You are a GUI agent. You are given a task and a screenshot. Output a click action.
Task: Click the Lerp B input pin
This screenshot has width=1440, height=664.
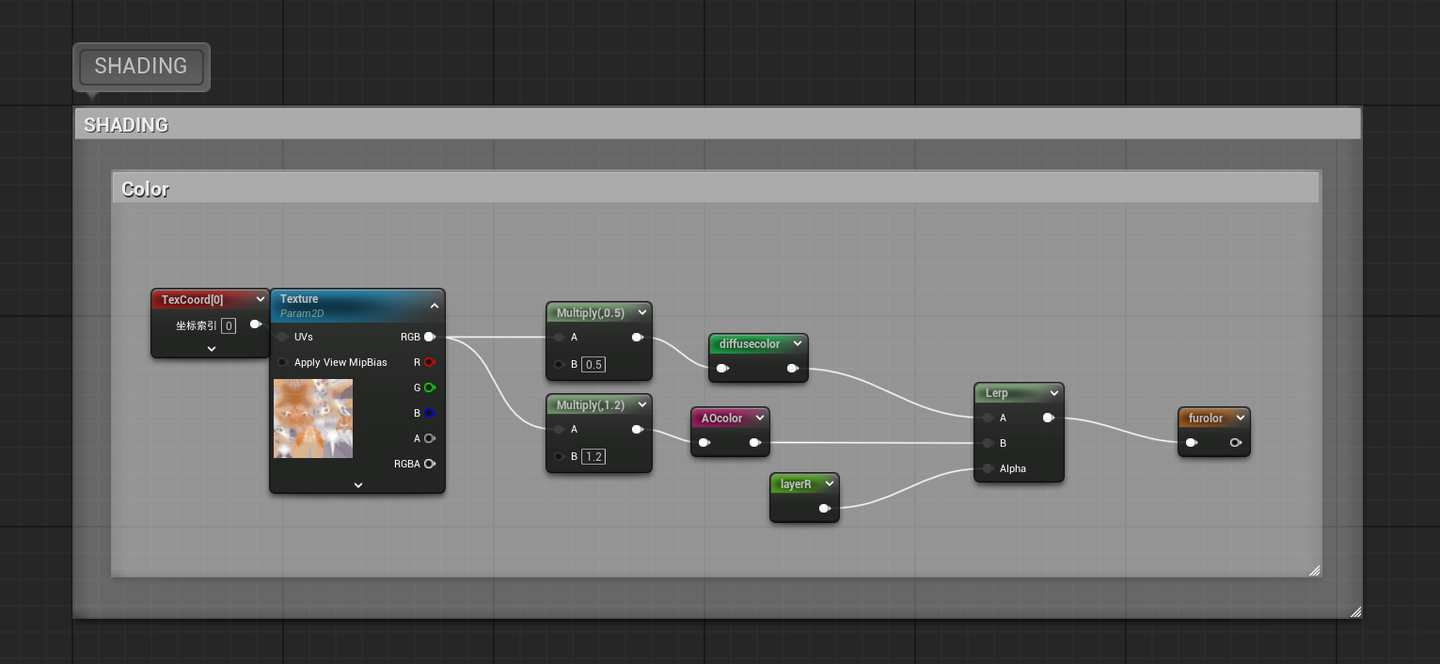point(988,443)
